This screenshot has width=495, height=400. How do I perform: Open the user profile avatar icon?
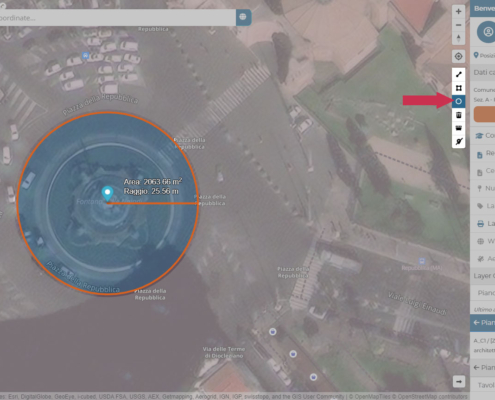(x=488, y=32)
